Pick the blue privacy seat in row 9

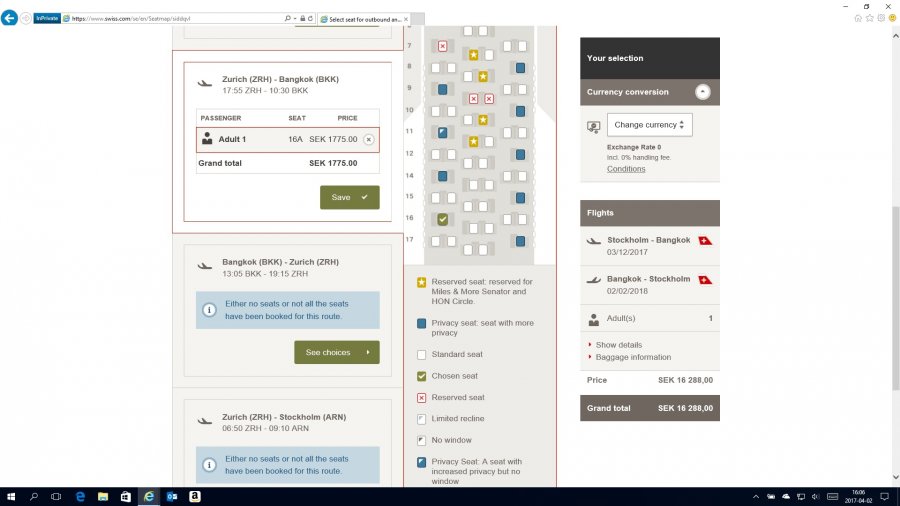tap(442, 89)
